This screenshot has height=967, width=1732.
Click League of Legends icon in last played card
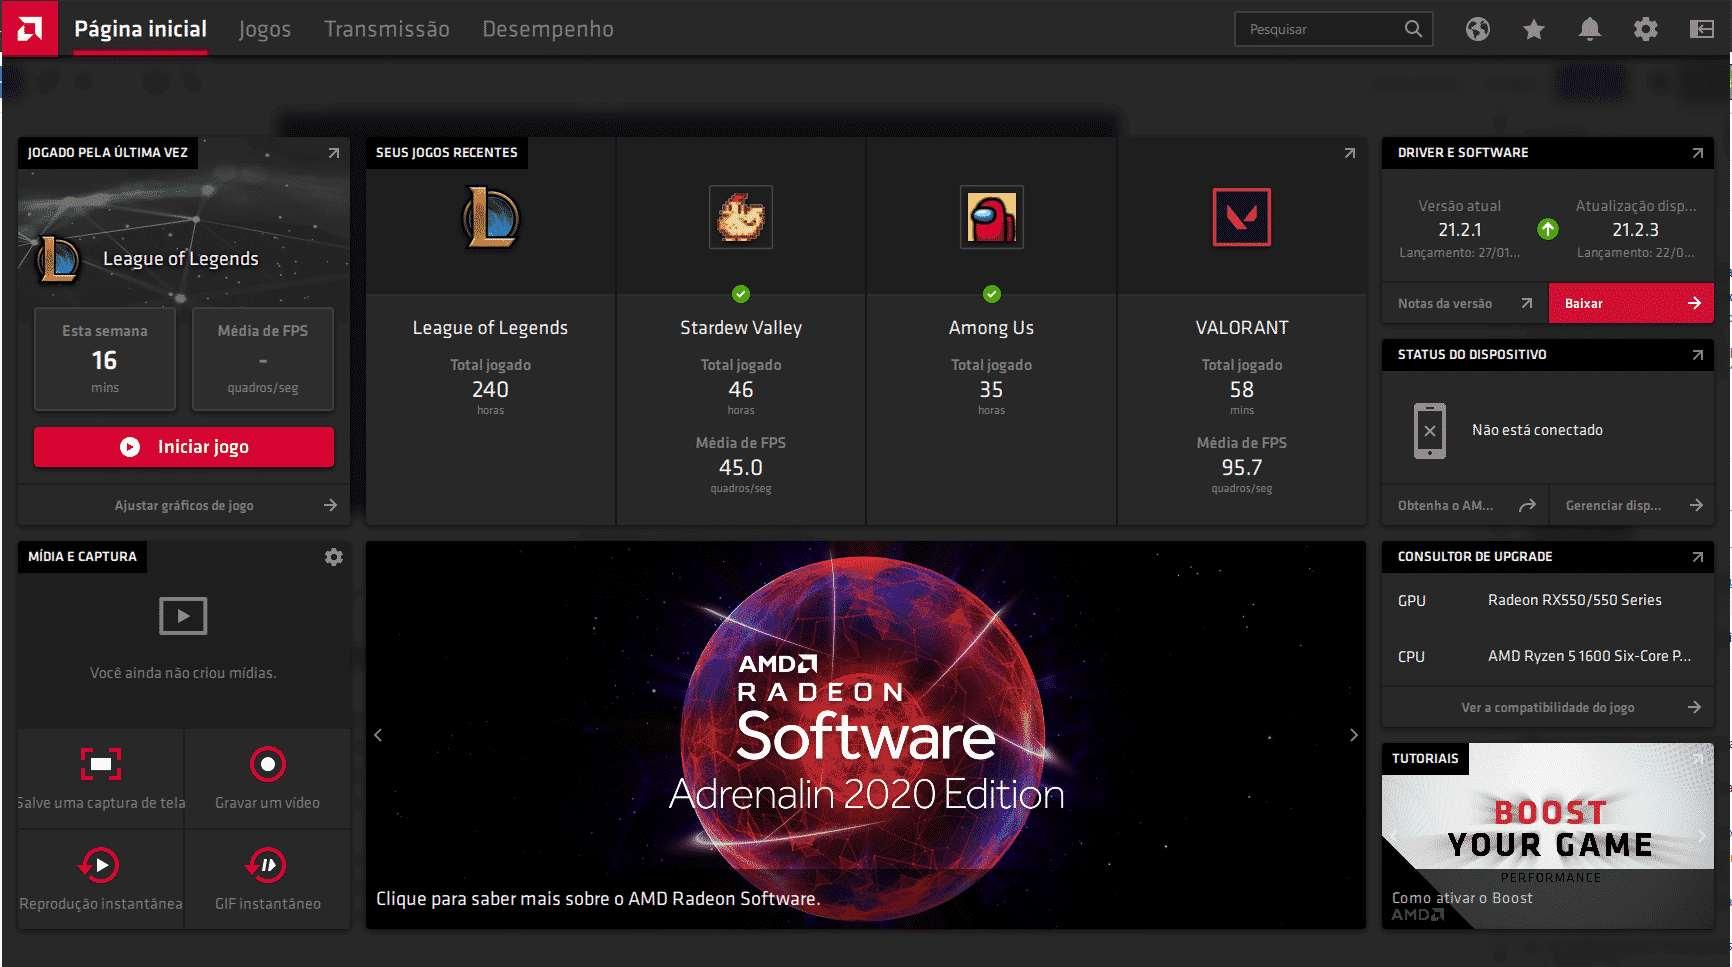pos(58,259)
